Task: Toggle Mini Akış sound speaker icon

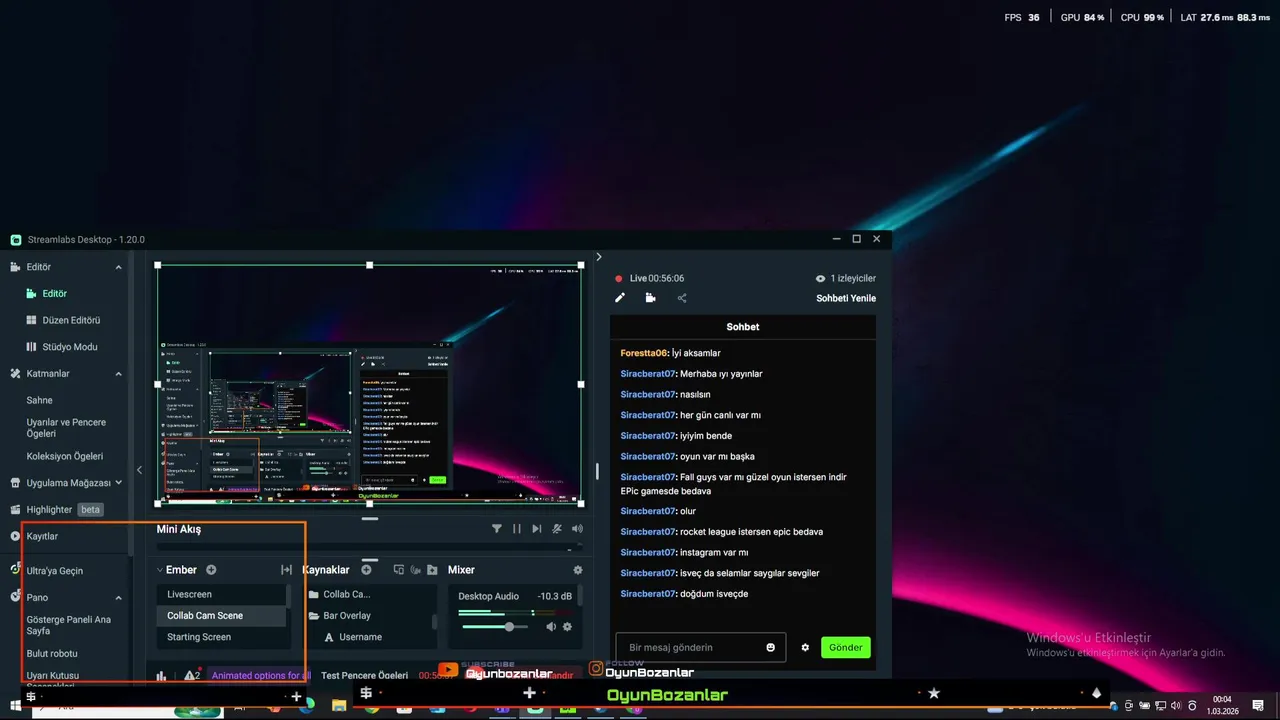Action: point(577,529)
